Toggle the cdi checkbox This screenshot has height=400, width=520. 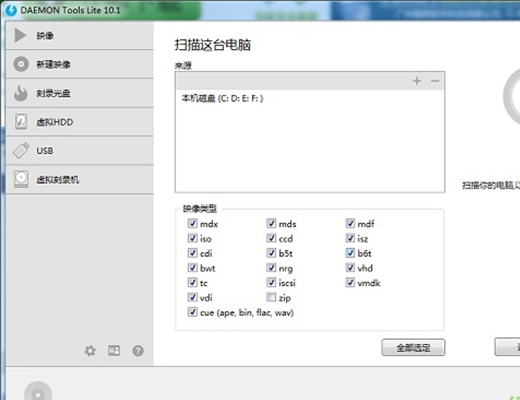pyautogui.click(x=192, y=253)
